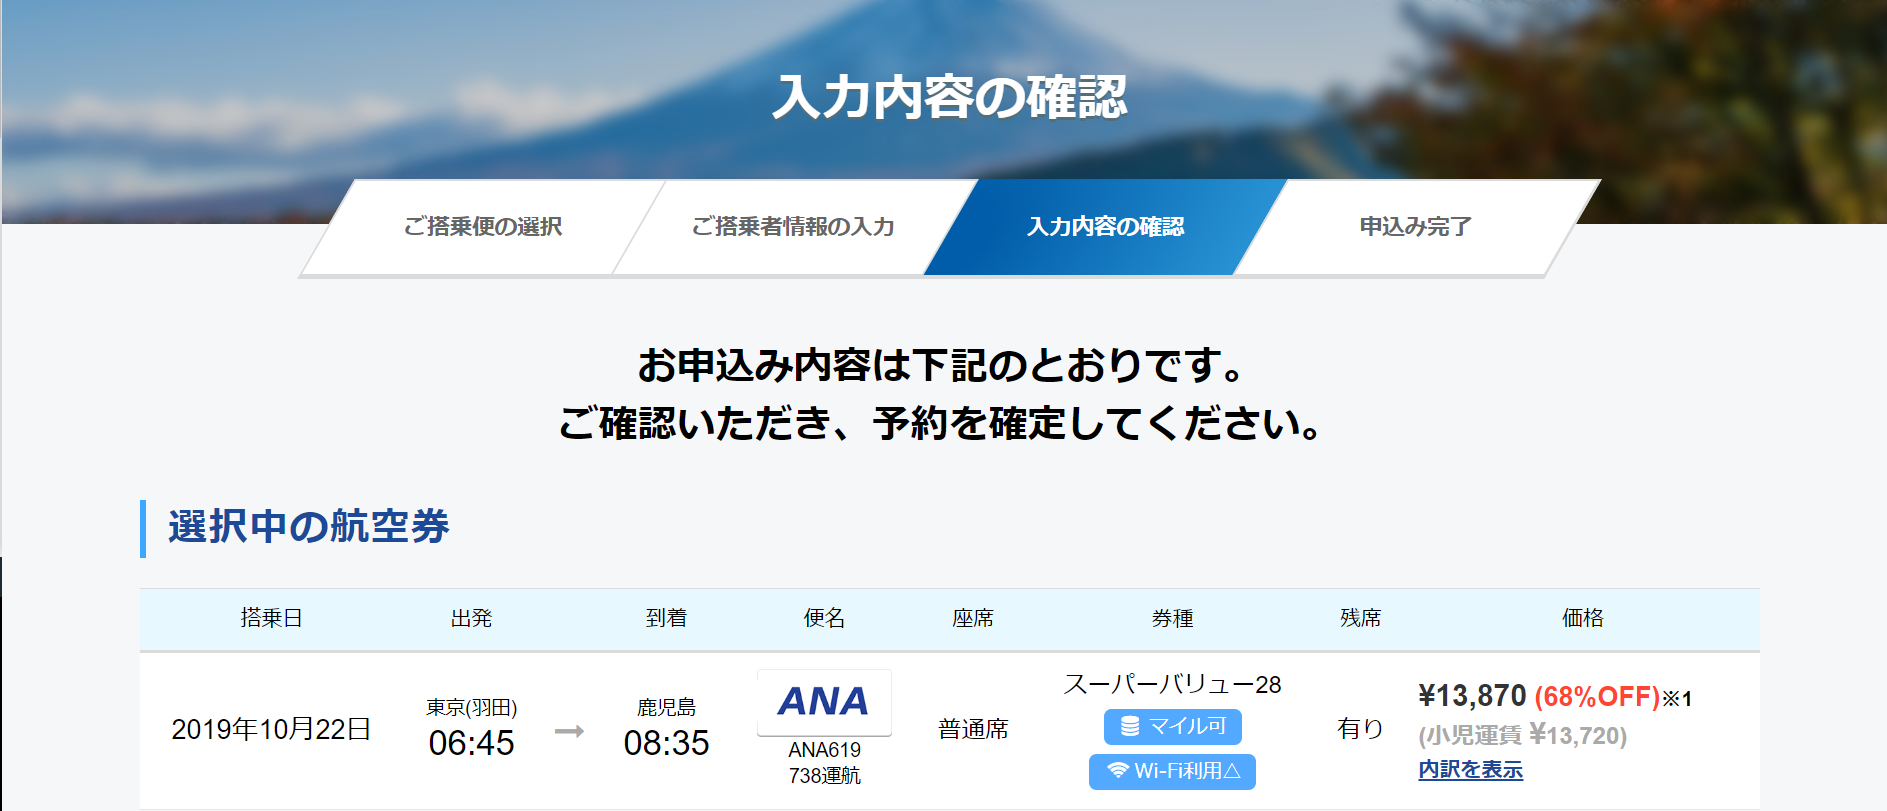This screenshot has width=1887, height=811.
Task: Click the child fare 小児運賃 ¥13,720
Action: [x=1522, y=736]
